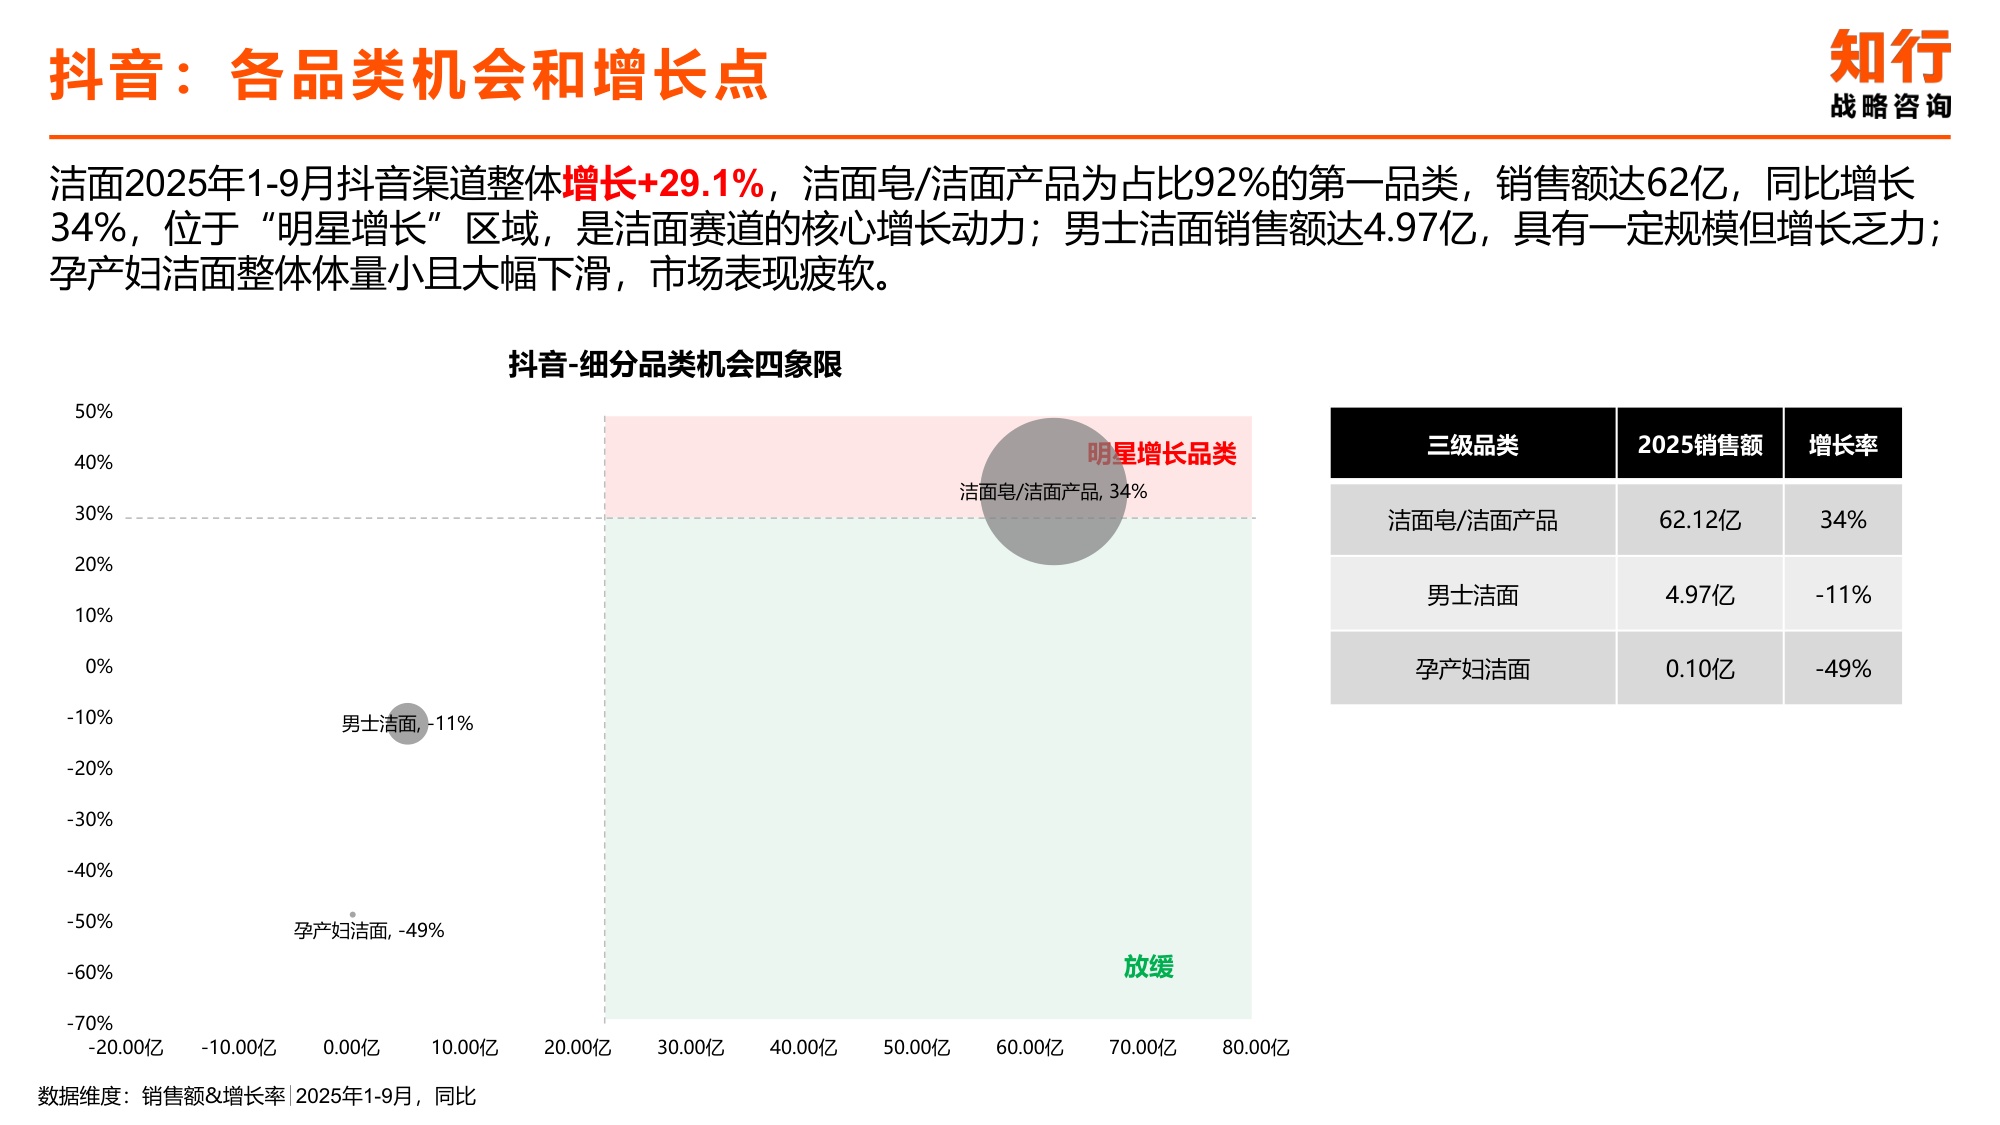Click the -49% table cell
This screenshot has height=1125, width=2000.
pyautogui.click(x=1843, y=668)
